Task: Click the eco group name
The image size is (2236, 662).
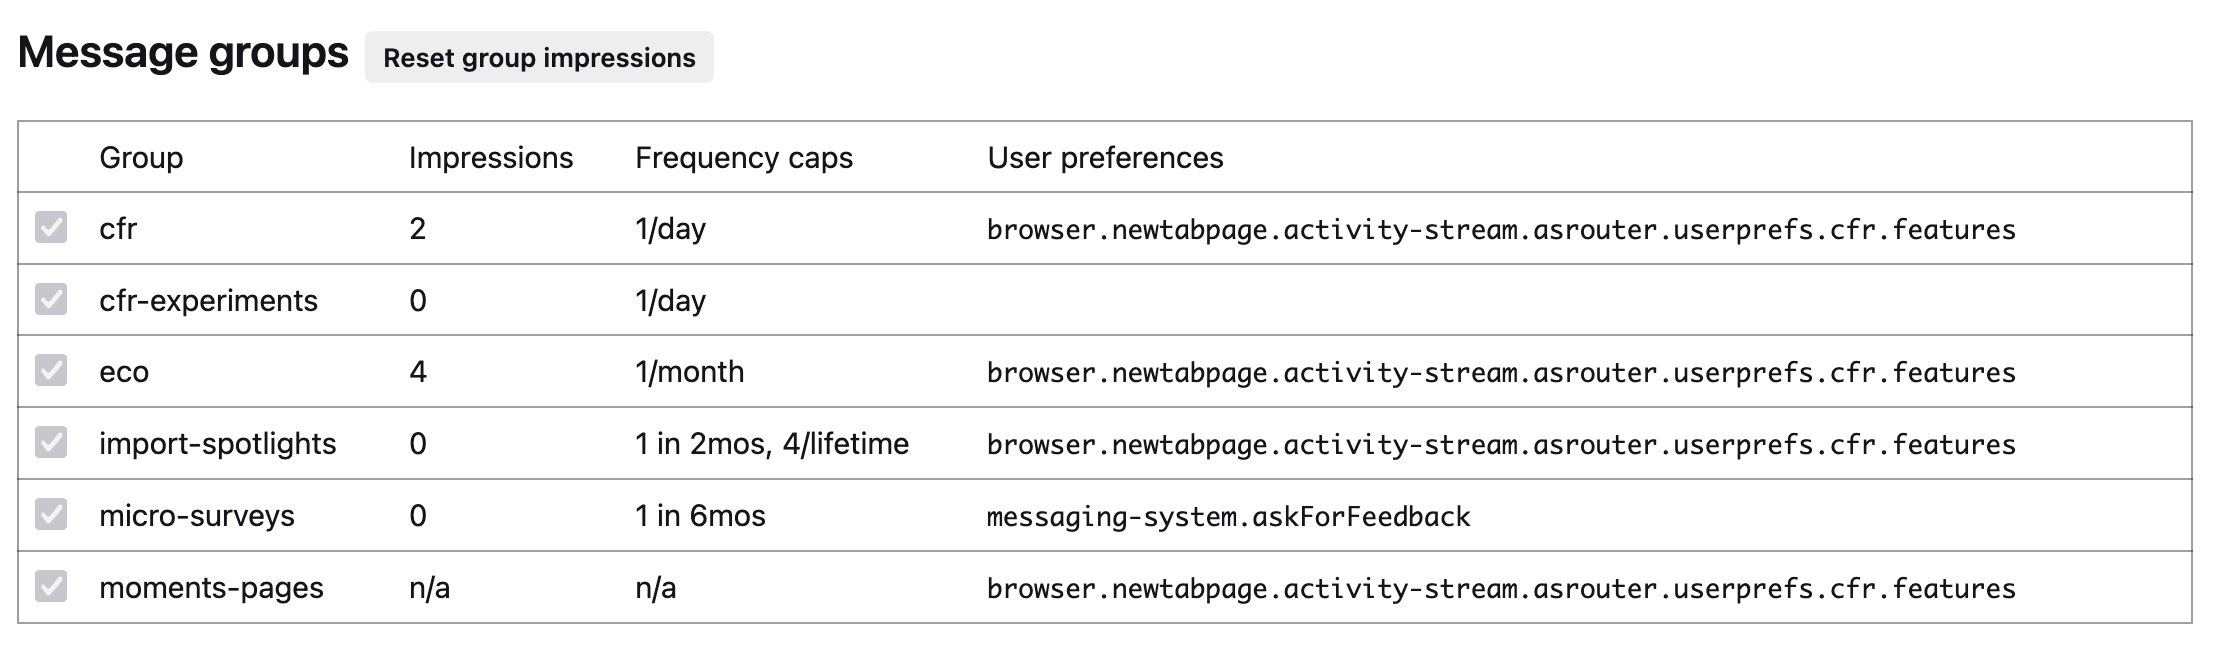Action: 124,372
